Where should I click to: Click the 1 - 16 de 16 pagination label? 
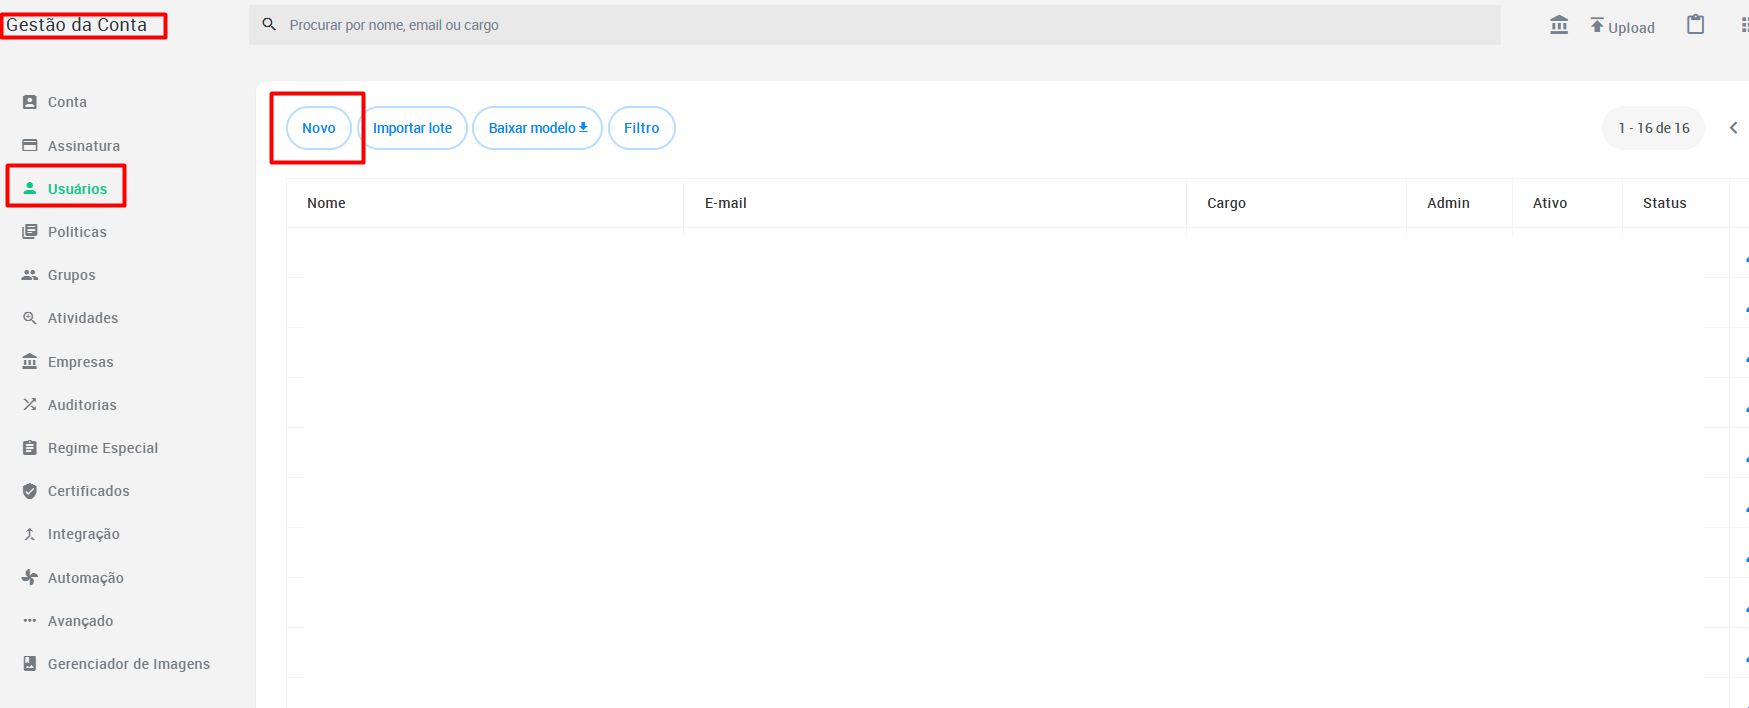point(1654,128)
